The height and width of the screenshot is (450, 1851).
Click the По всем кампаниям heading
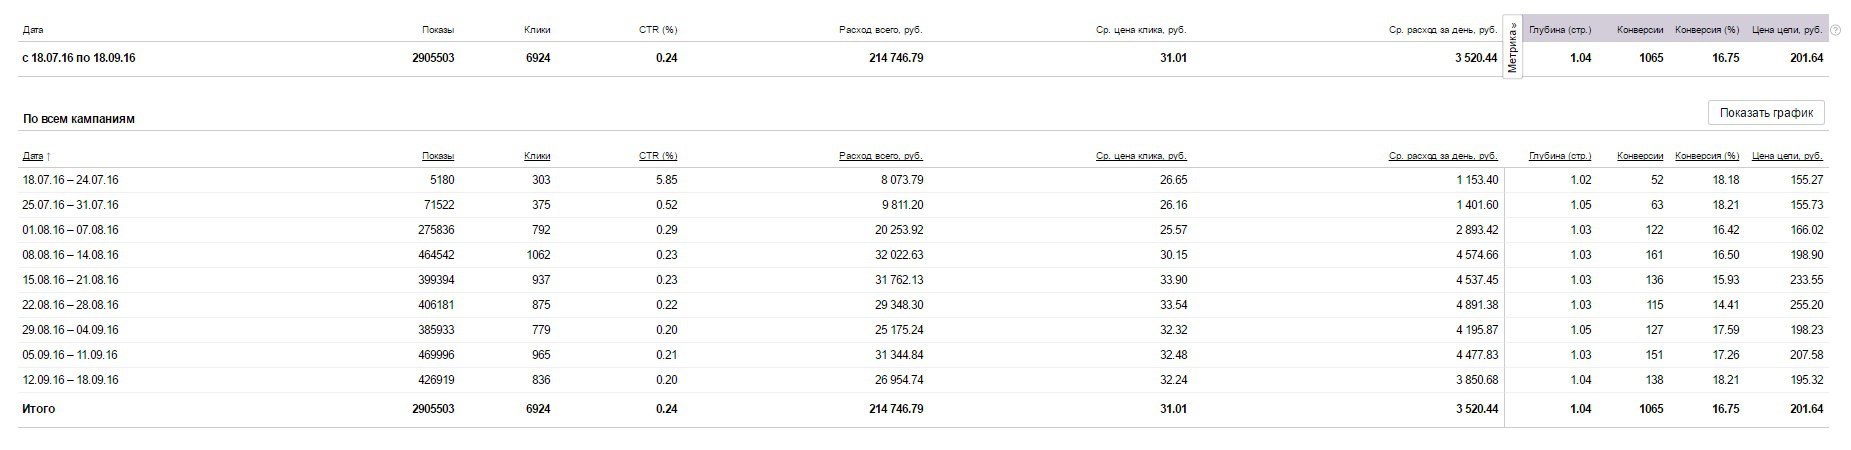coord(78,119)
